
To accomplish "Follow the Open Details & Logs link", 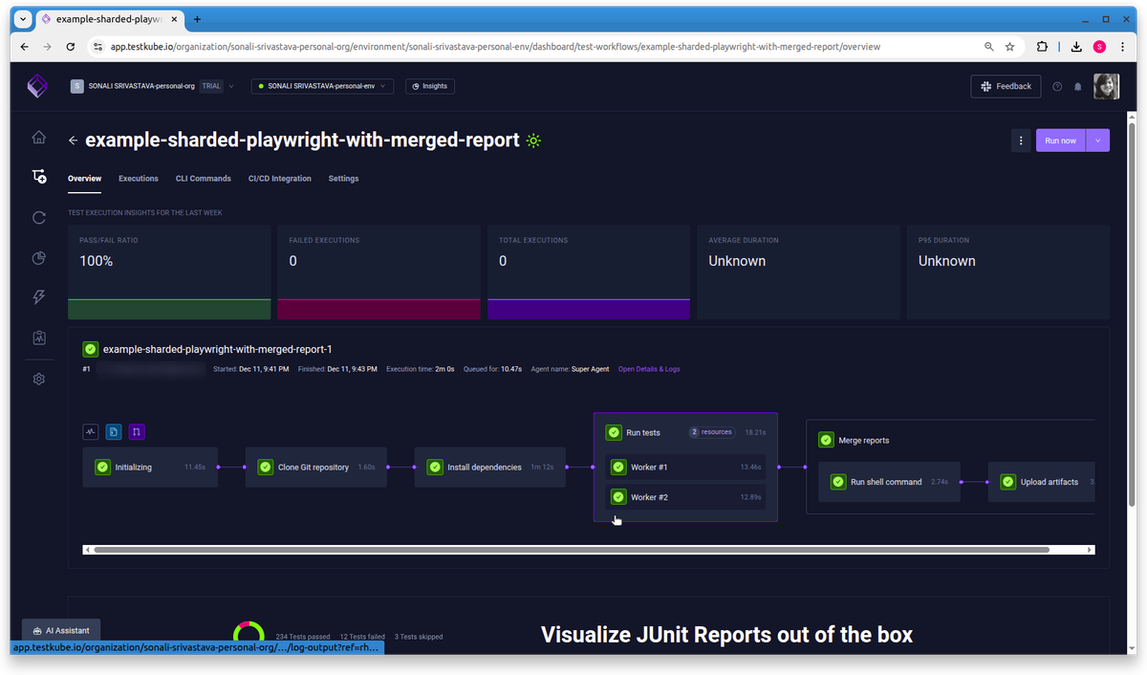I will click(x=649, y=369).
